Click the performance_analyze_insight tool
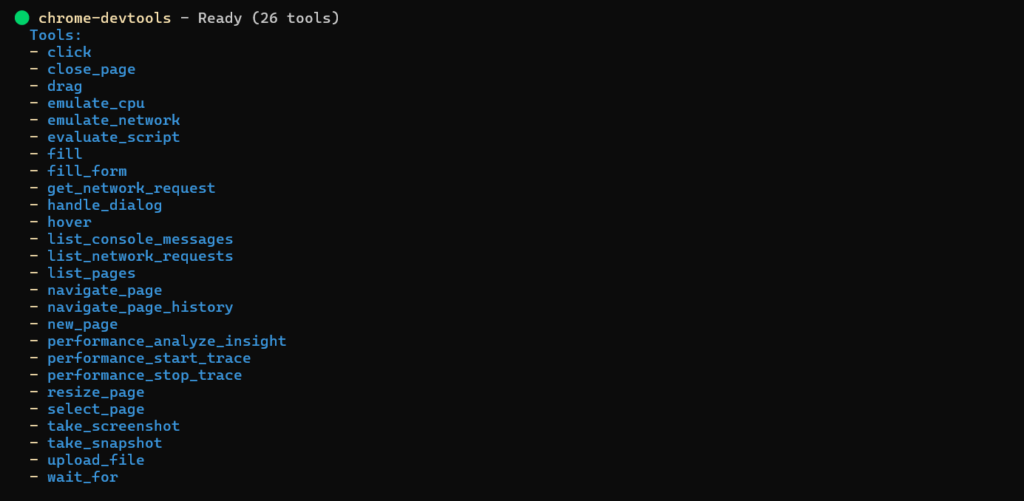Image resolution: width=1024 pixels, height=501 pixels. pyautogui.click(x=166, y=341)
